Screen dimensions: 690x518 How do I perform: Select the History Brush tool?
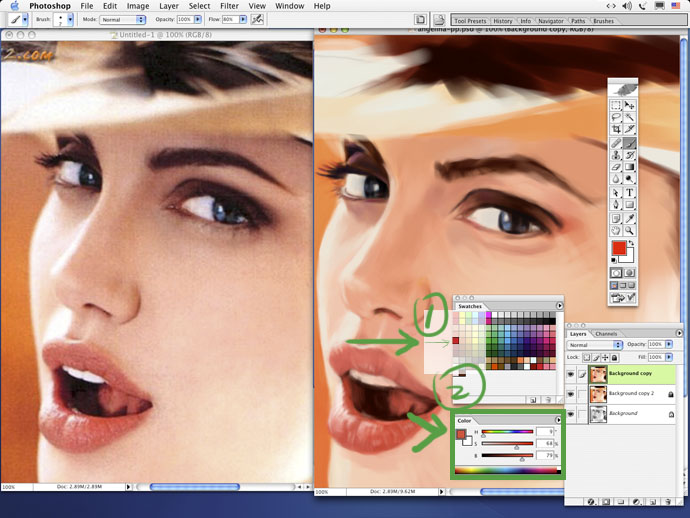pyautogui.click(x=630, y=155)
